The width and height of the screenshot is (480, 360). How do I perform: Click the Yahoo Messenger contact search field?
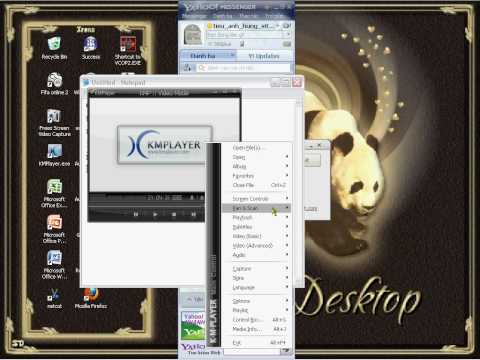click(244, 68)
